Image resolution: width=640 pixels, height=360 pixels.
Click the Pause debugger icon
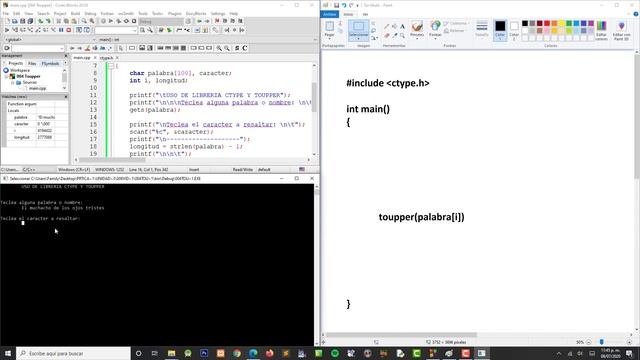coord(61,30)
